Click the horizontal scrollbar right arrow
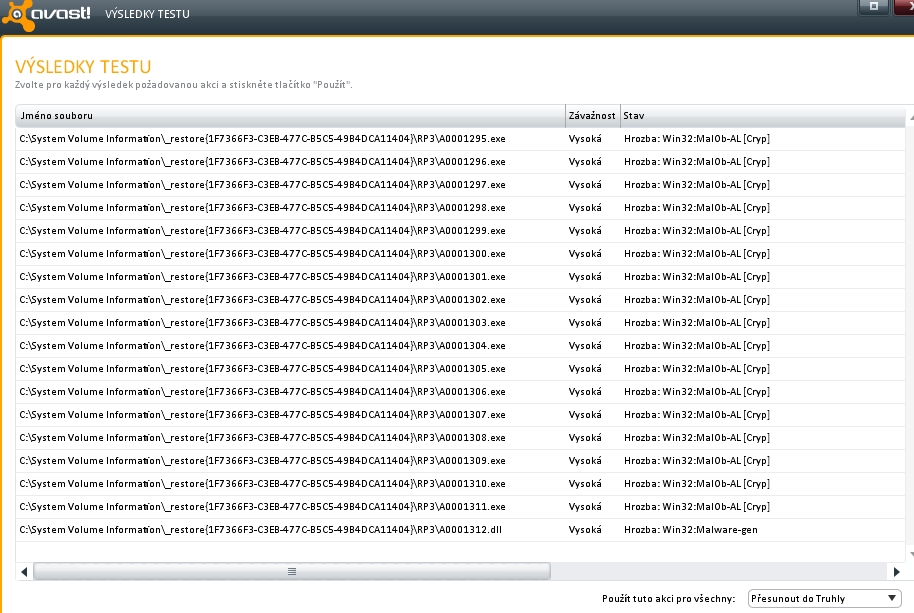Viewport: 914px width, 613px height. (x=896, y=571)
